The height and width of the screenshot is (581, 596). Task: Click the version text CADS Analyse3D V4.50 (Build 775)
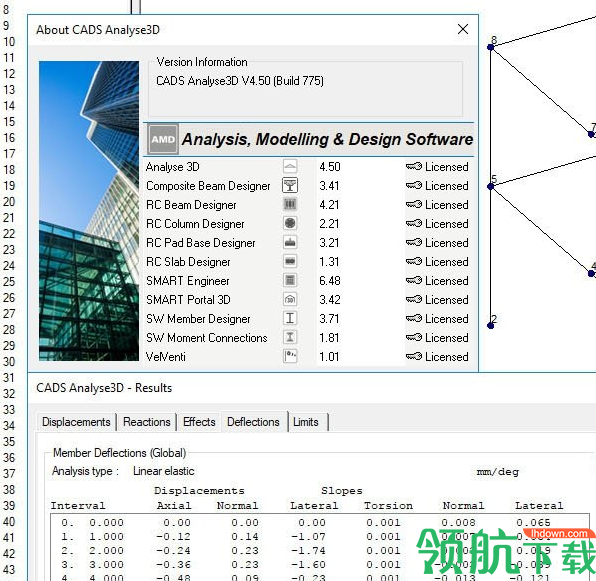tap(240, 81)
